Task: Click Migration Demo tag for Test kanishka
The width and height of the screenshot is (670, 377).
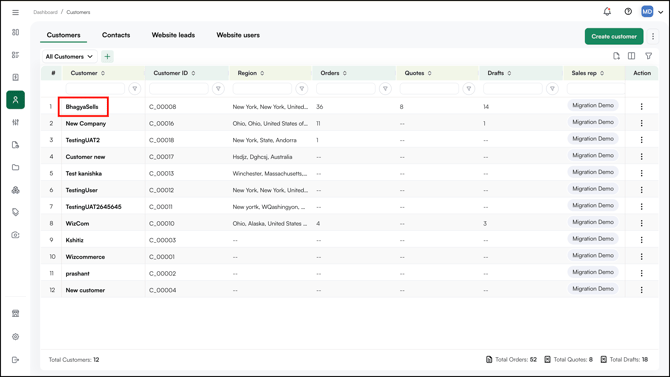Action: tap(593, 172)
